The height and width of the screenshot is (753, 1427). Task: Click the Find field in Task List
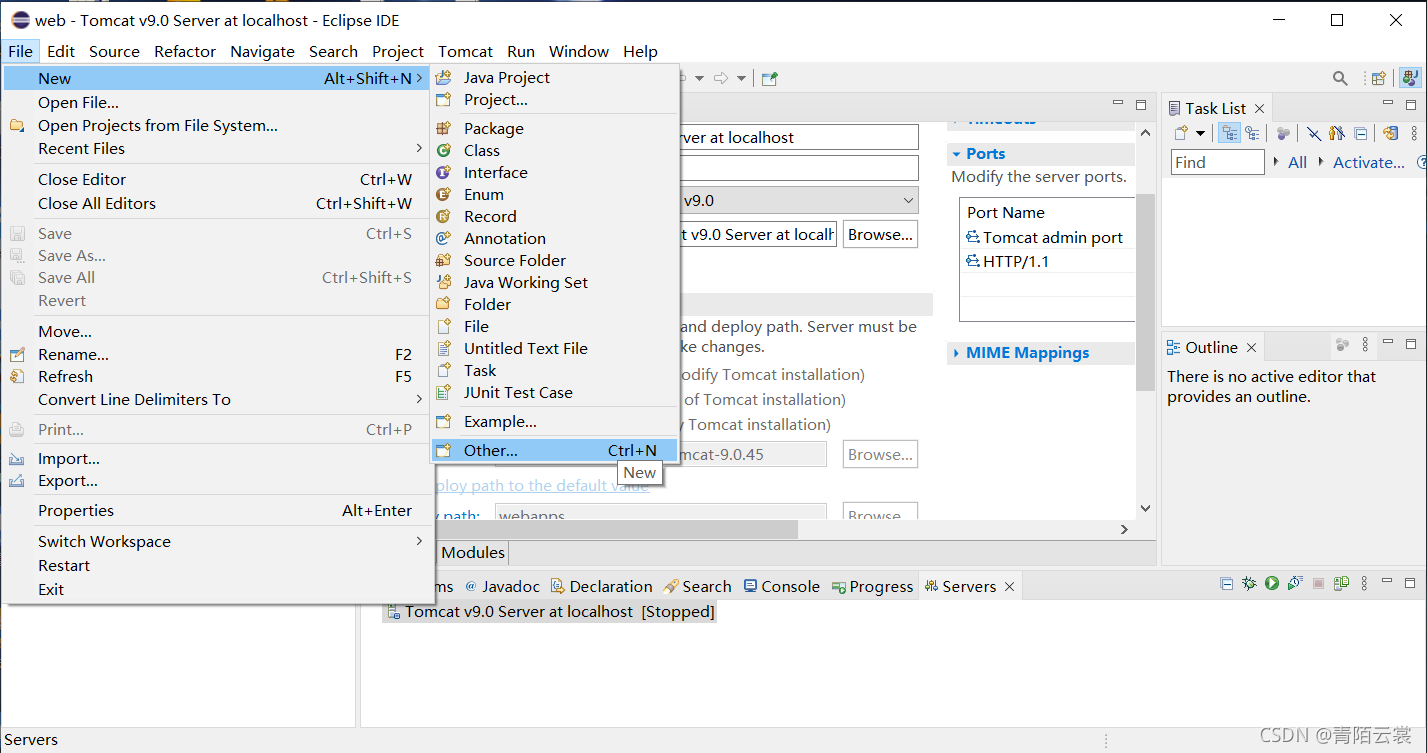[1218, 162]
